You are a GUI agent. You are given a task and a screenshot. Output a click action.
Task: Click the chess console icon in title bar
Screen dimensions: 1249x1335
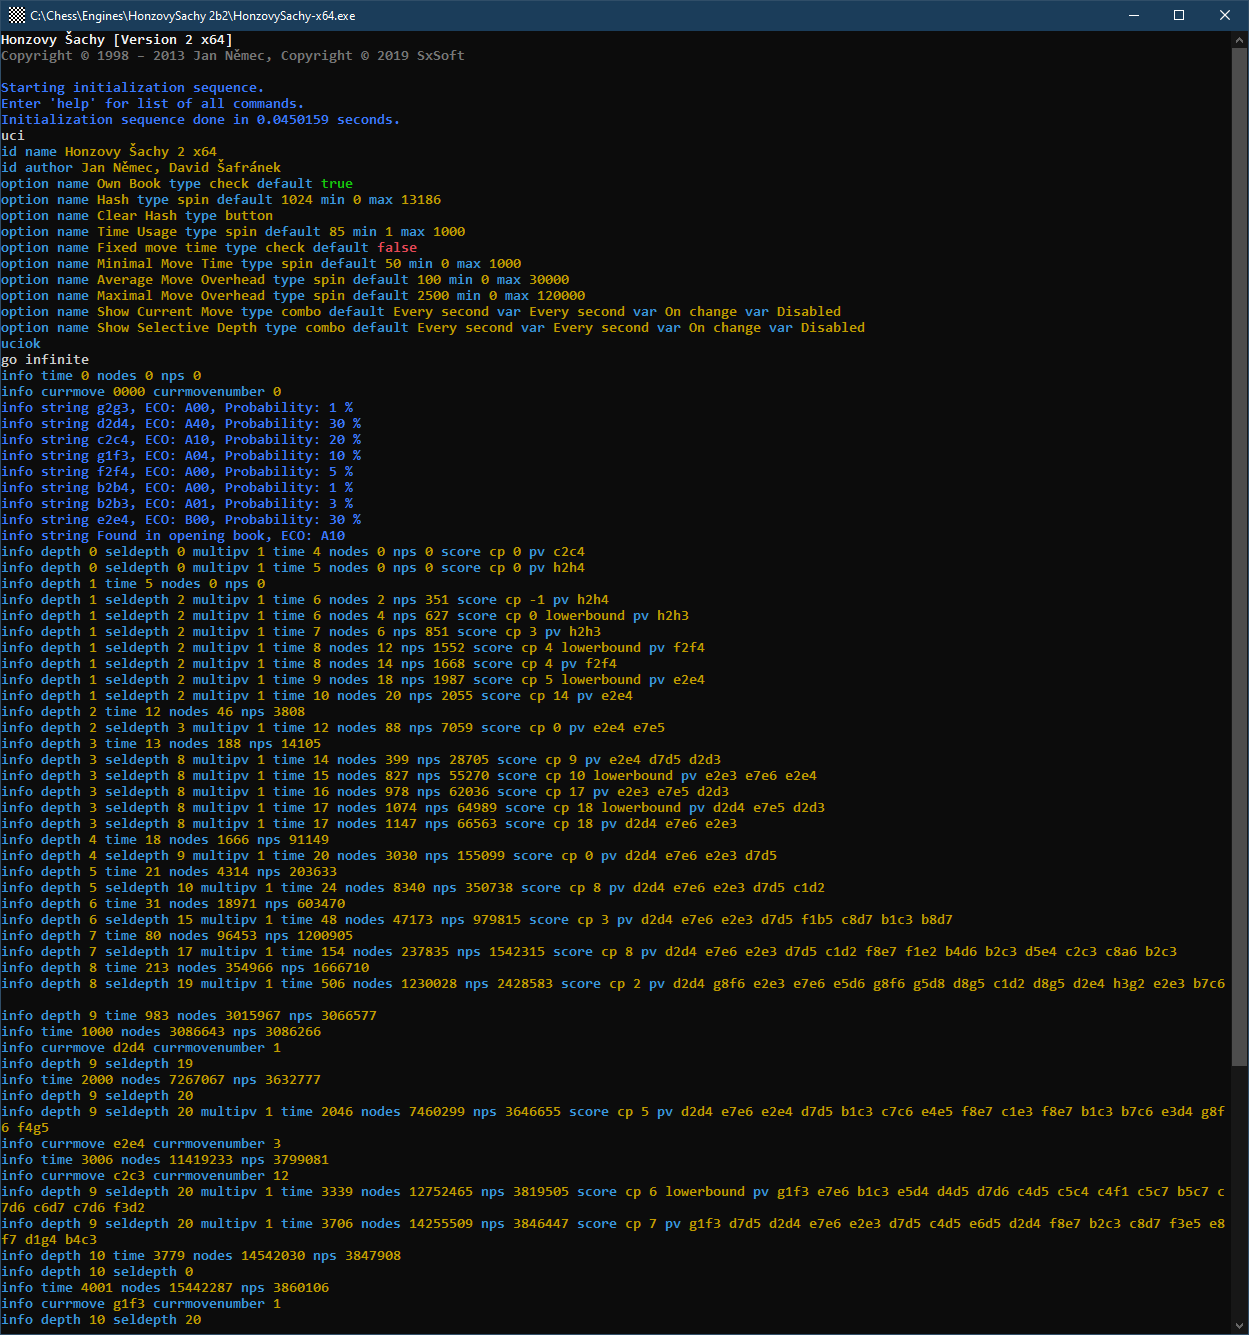pos(17,15)
